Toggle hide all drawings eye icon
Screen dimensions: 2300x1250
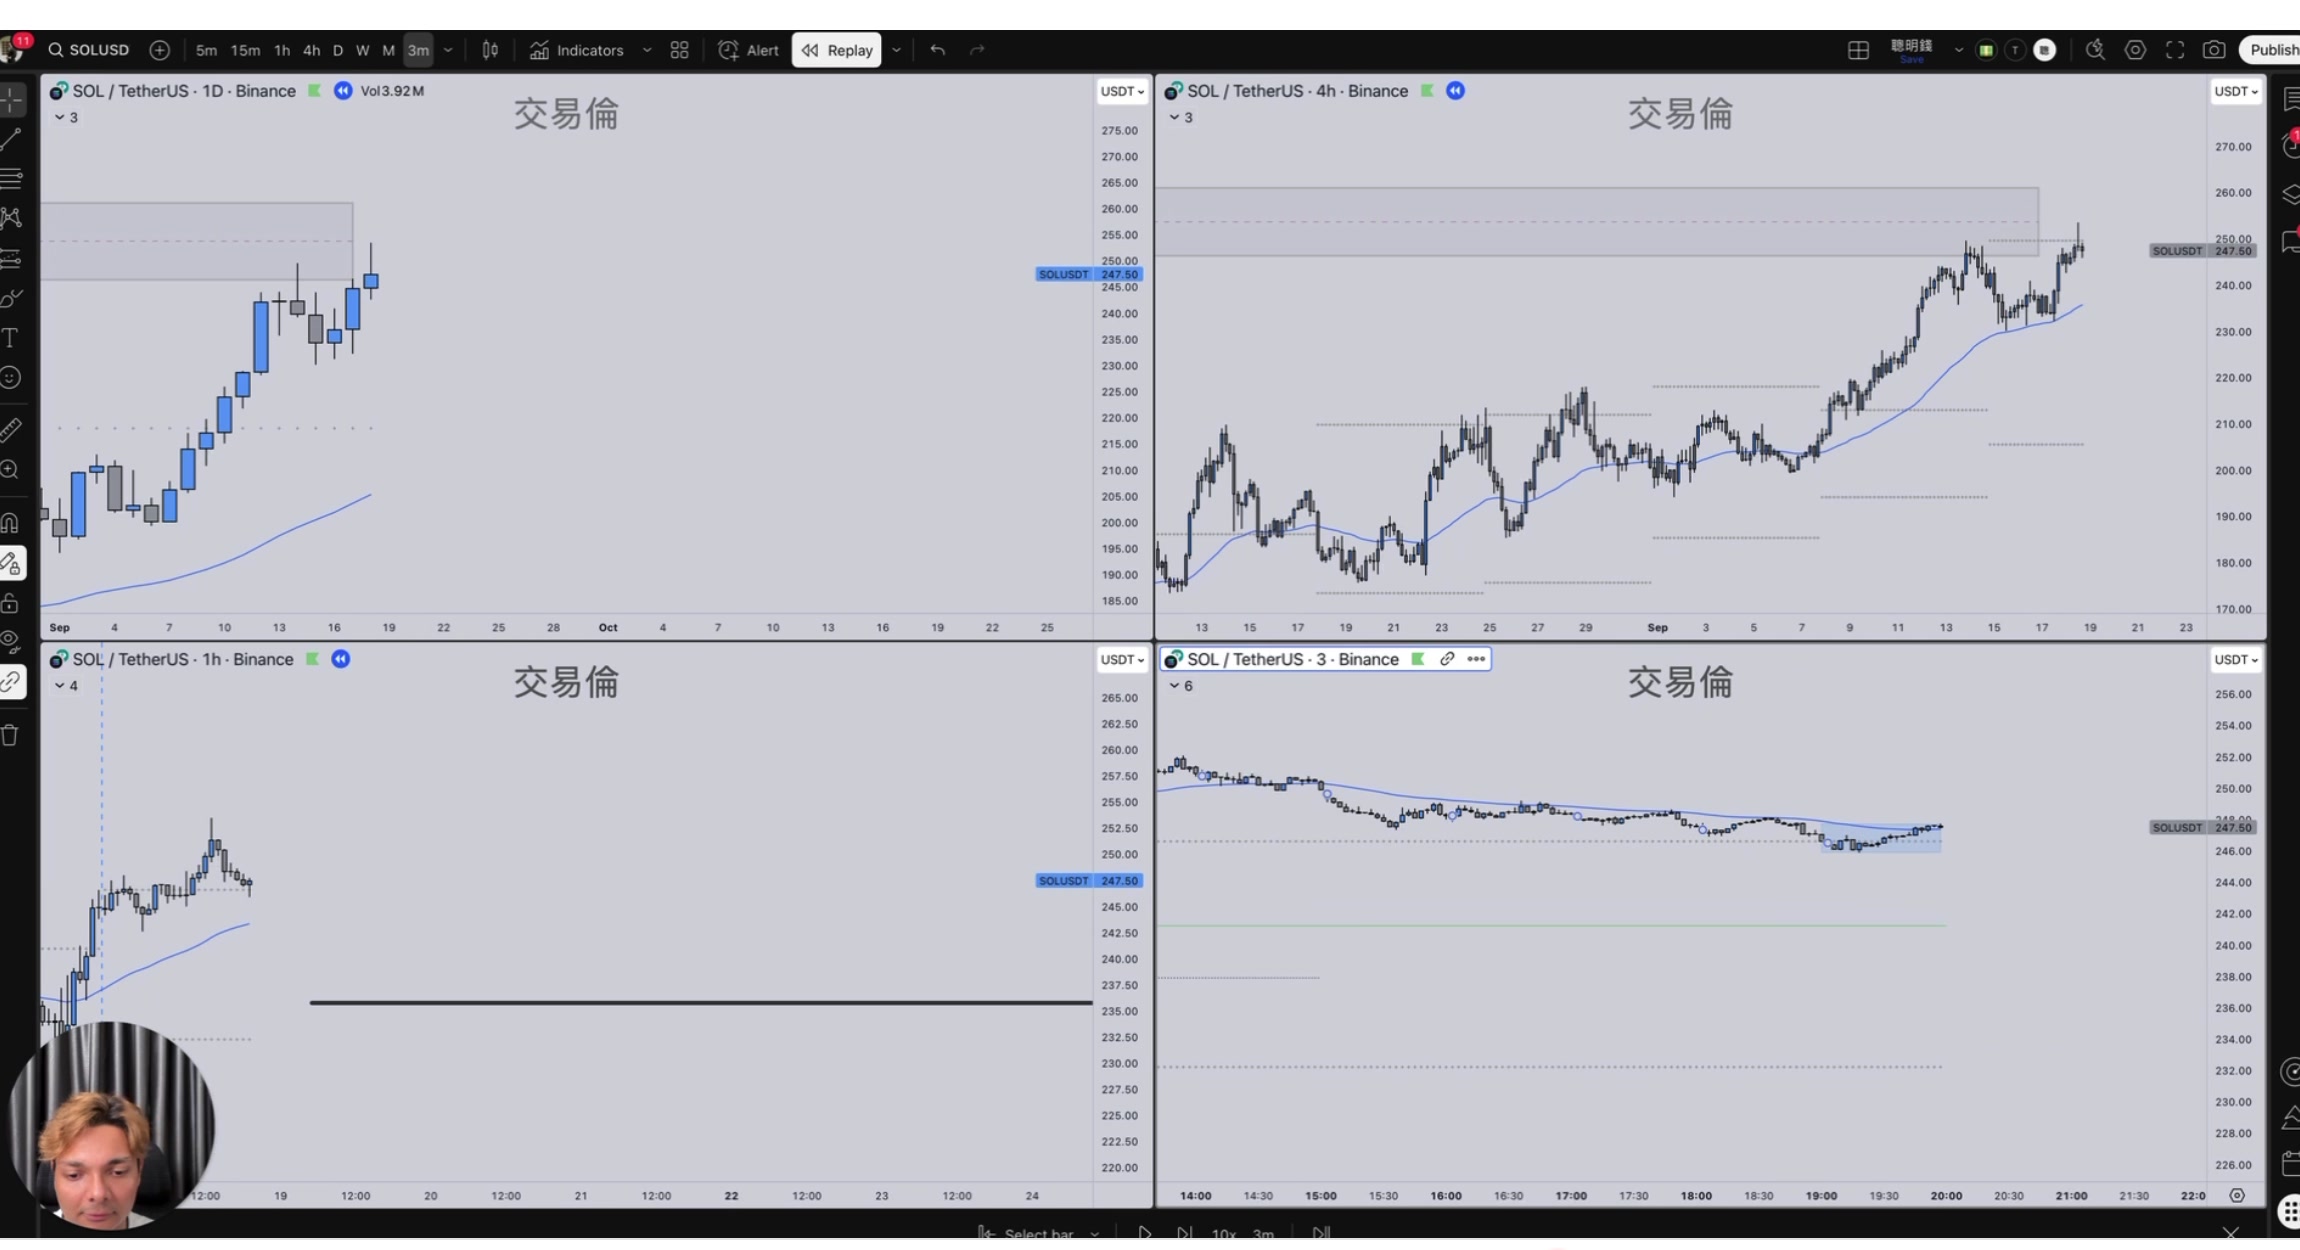pos(11,641)
